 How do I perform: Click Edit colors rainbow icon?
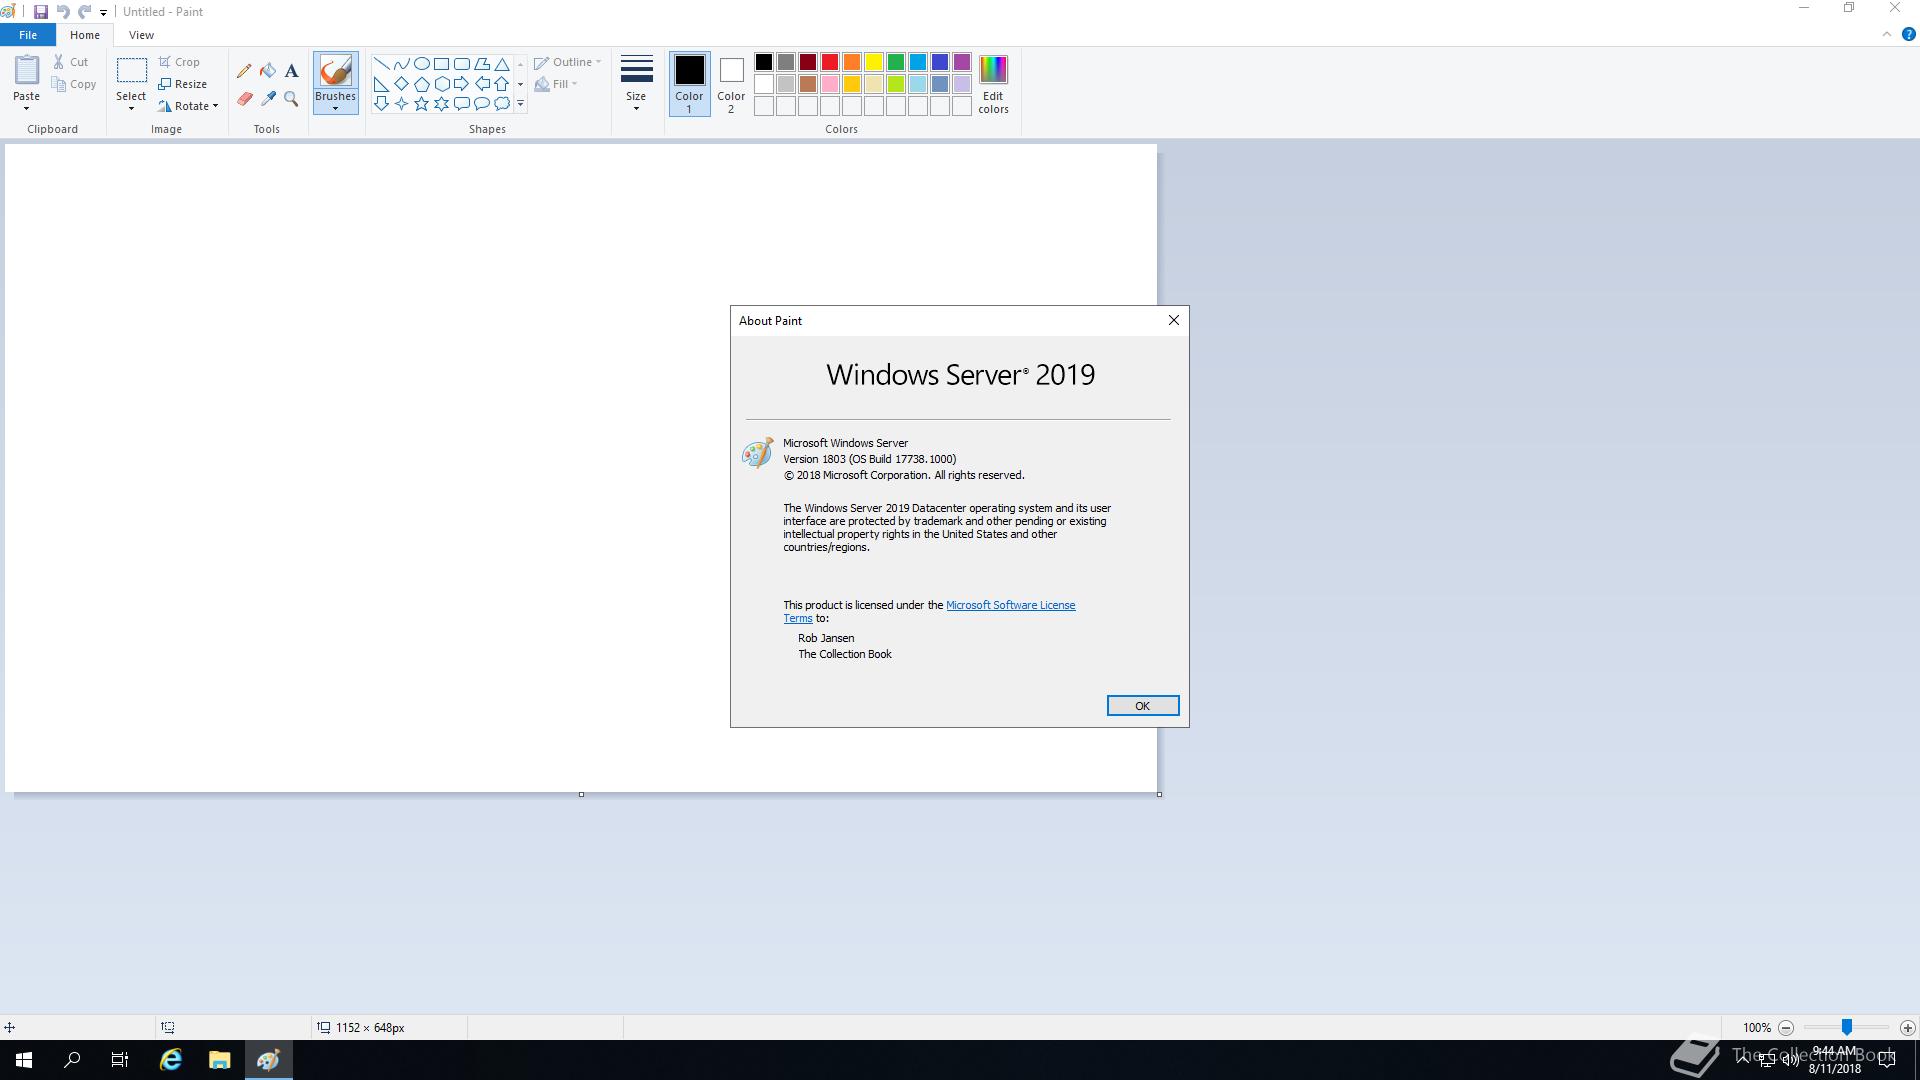tap(993, 85)
